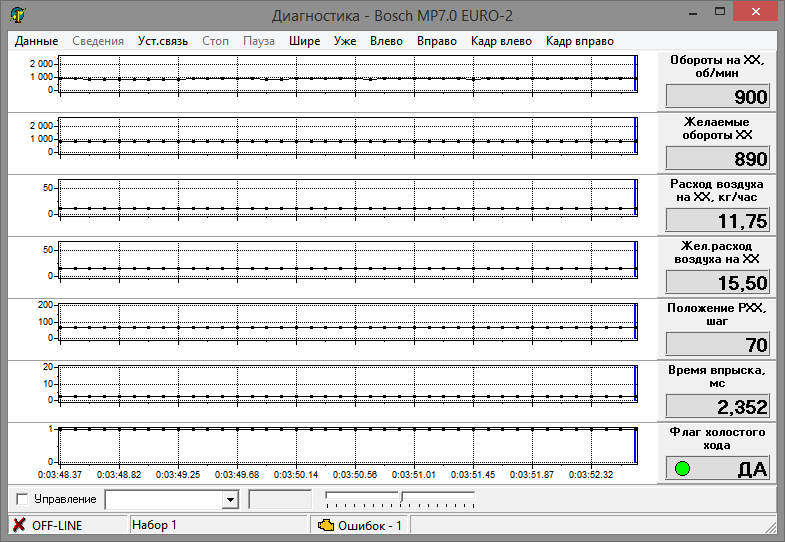Click the OFF-LINE status text

coord(57,525)
